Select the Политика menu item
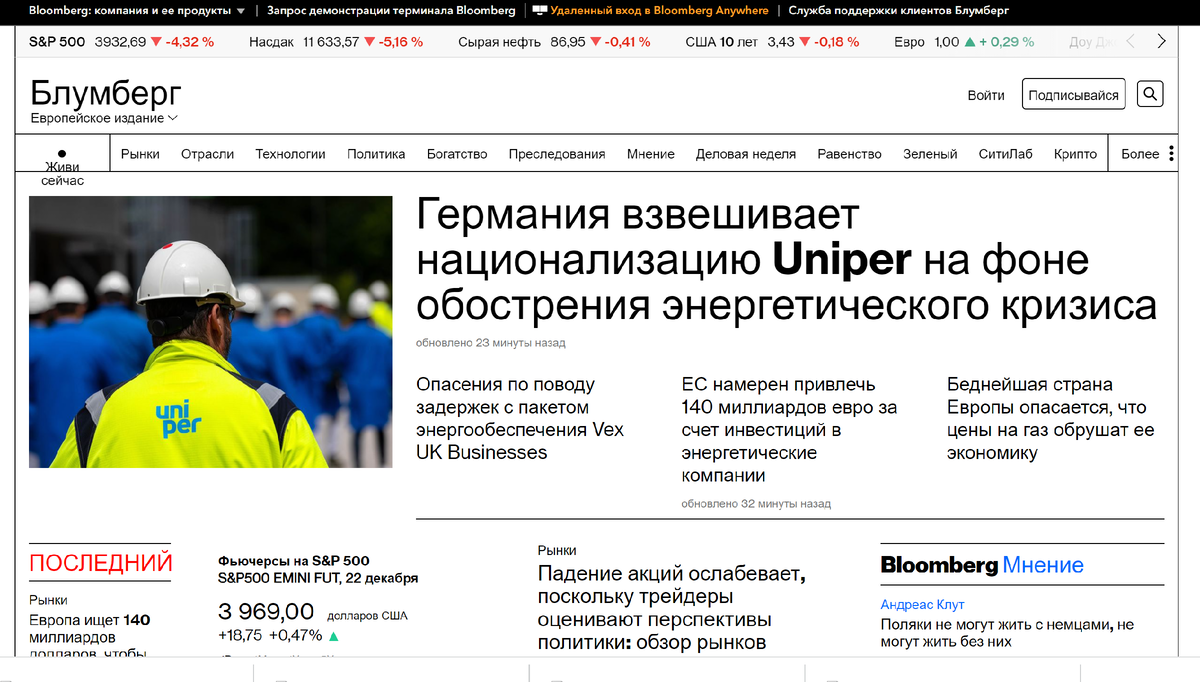This screenshot has height=682, width=1200. click(x=376, y=154)
